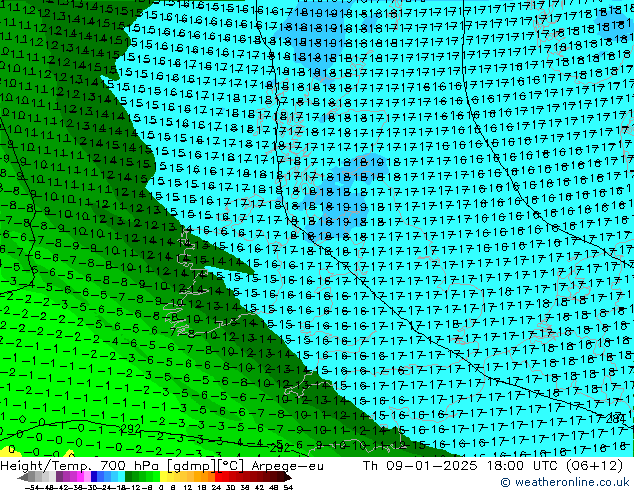
Task: Click the right arrow end of the color scale
Action: 288,477
